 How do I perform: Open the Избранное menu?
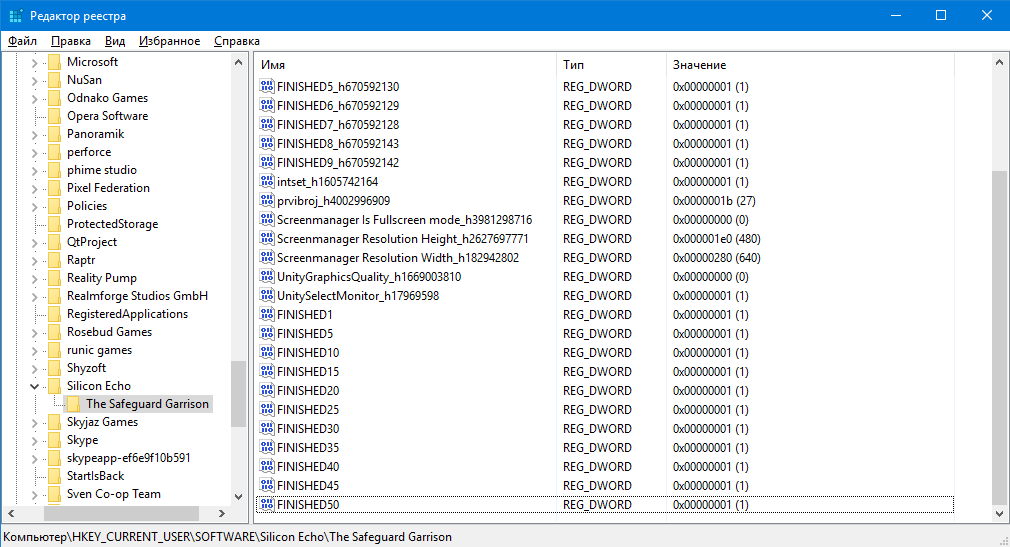coord(169,41)
